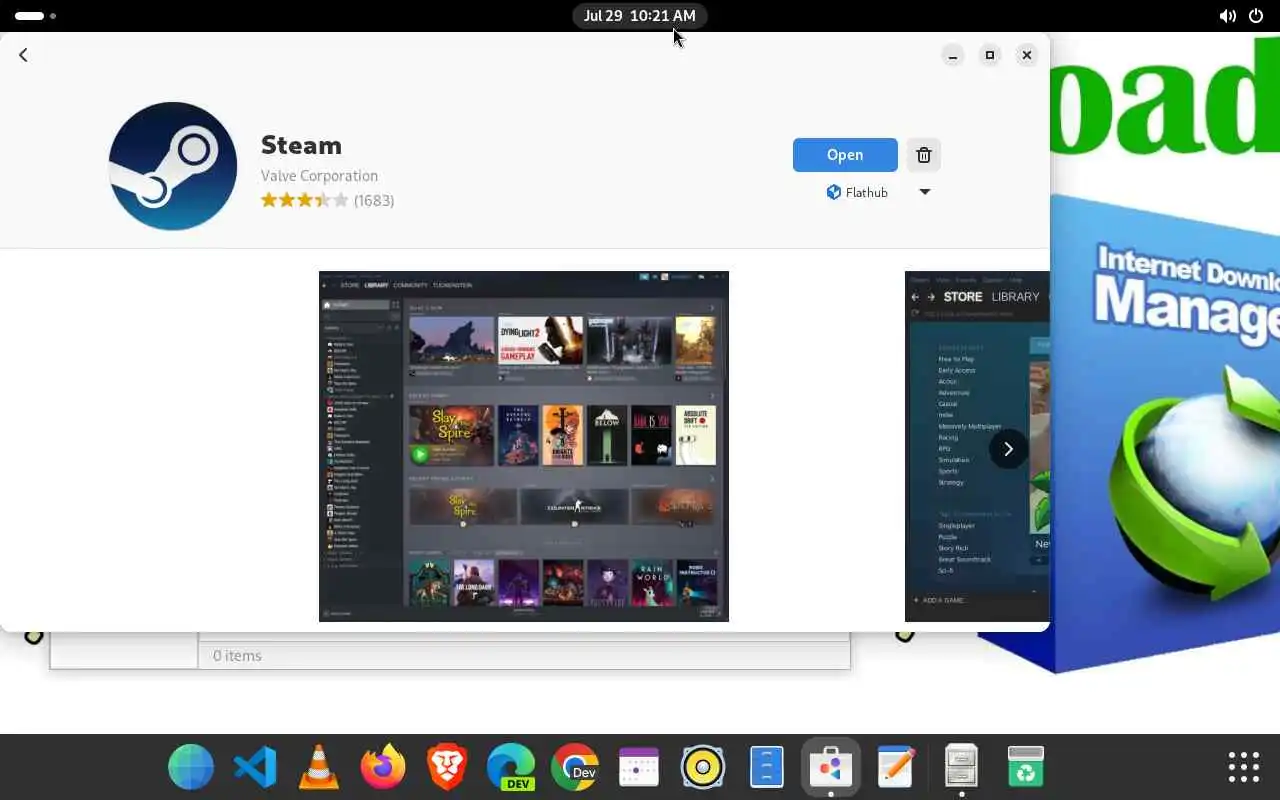Image resolution: width=1280 pixels, height=800 pixels.
Task: Launch Rhythmbox speaker icon in the dock
Action: [703, 768]
